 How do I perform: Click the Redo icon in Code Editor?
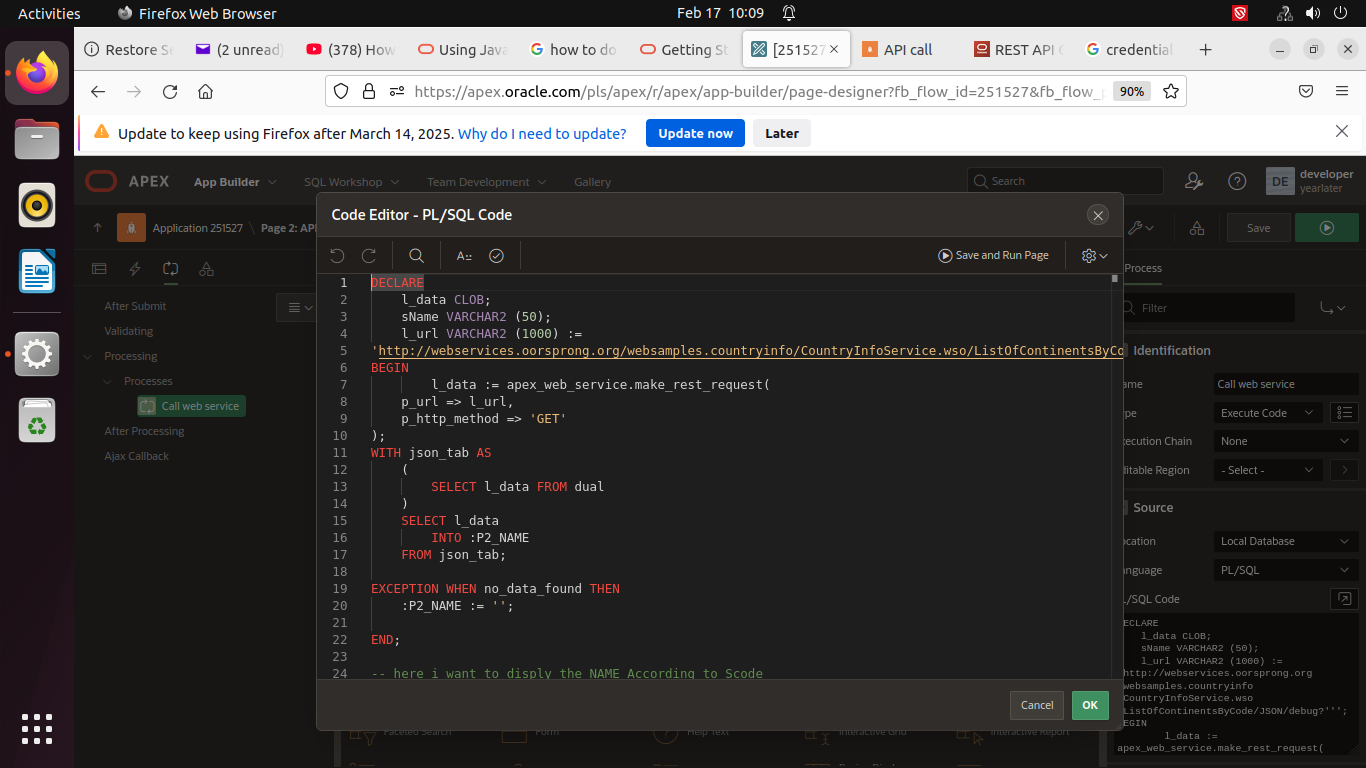369,256
